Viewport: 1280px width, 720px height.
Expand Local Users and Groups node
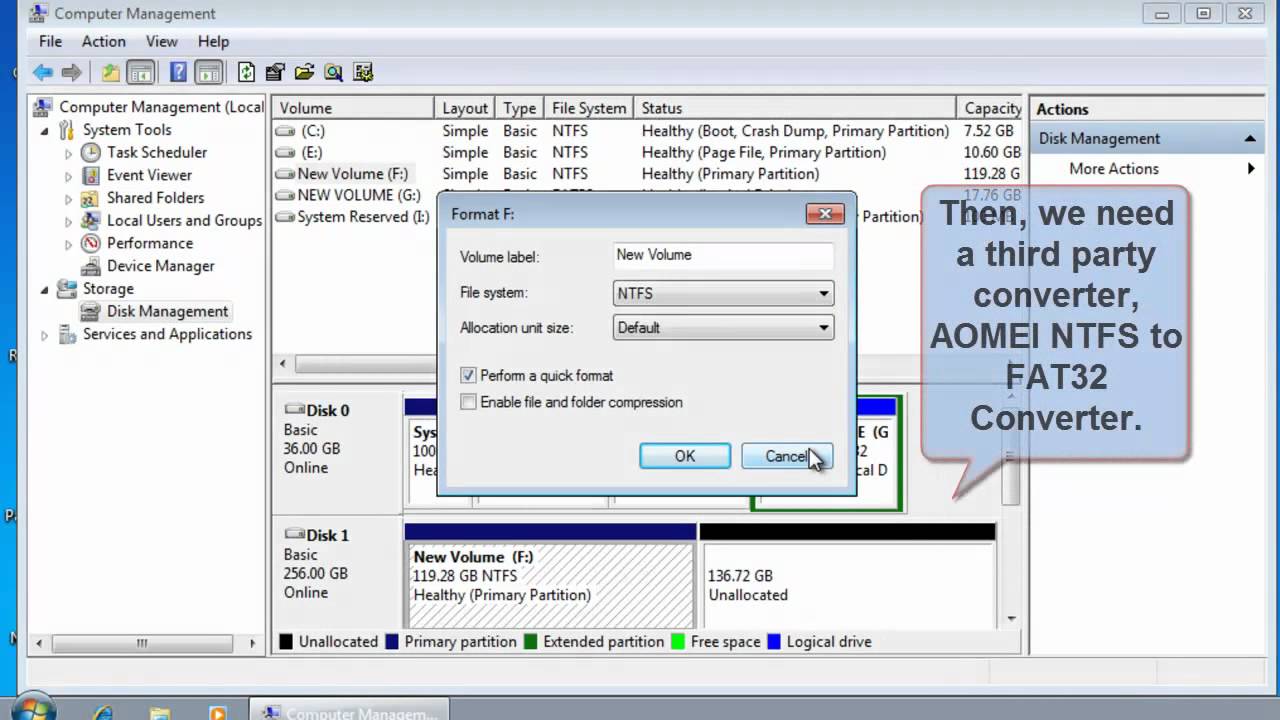(x=68, y=221)
